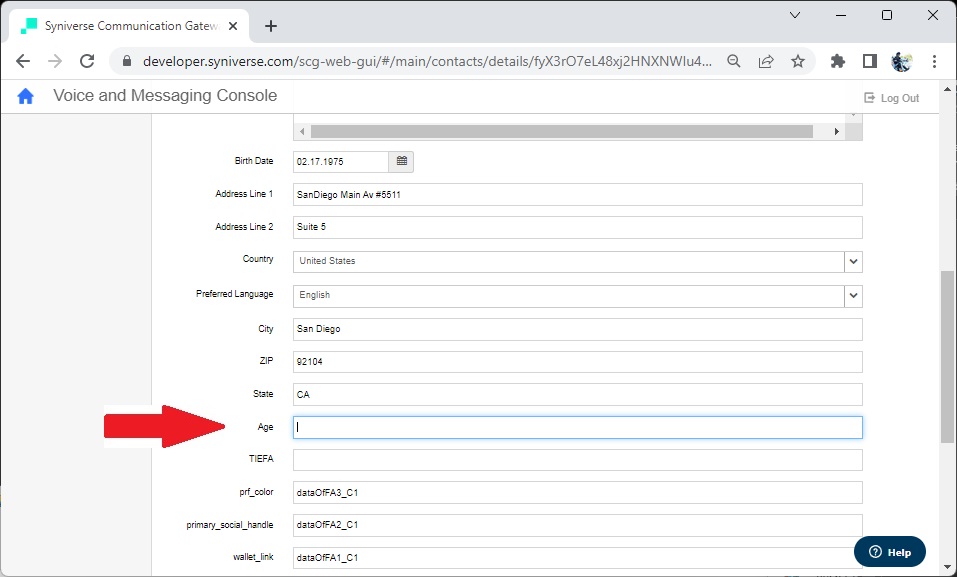This screenshot has width=957, height=577.
Task: Click the horizontal scrollbar left arrow
Action: pos(302,131)
